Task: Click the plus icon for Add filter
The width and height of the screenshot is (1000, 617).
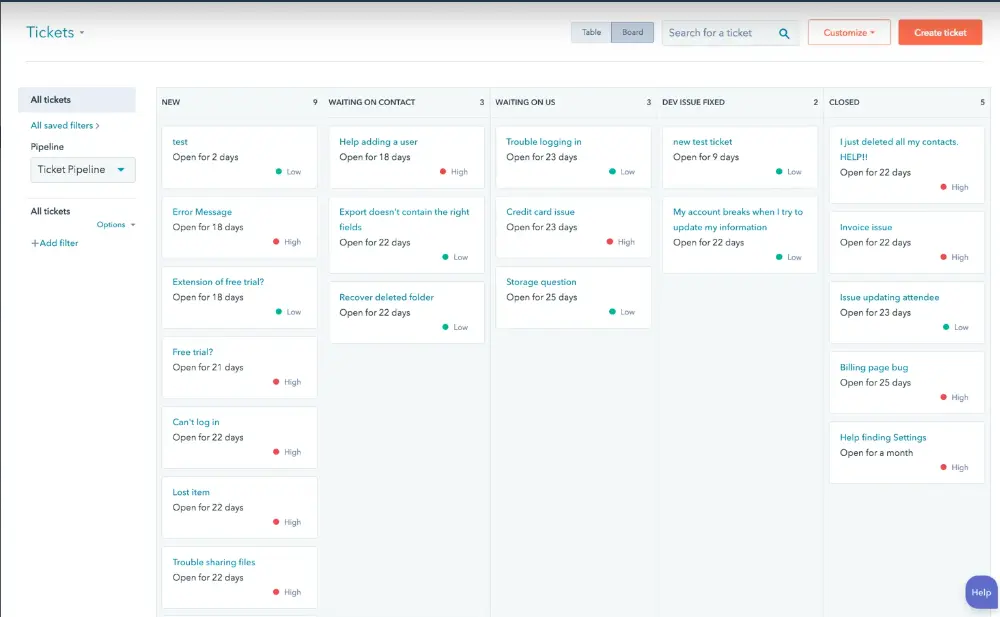Action: (34, 243)
